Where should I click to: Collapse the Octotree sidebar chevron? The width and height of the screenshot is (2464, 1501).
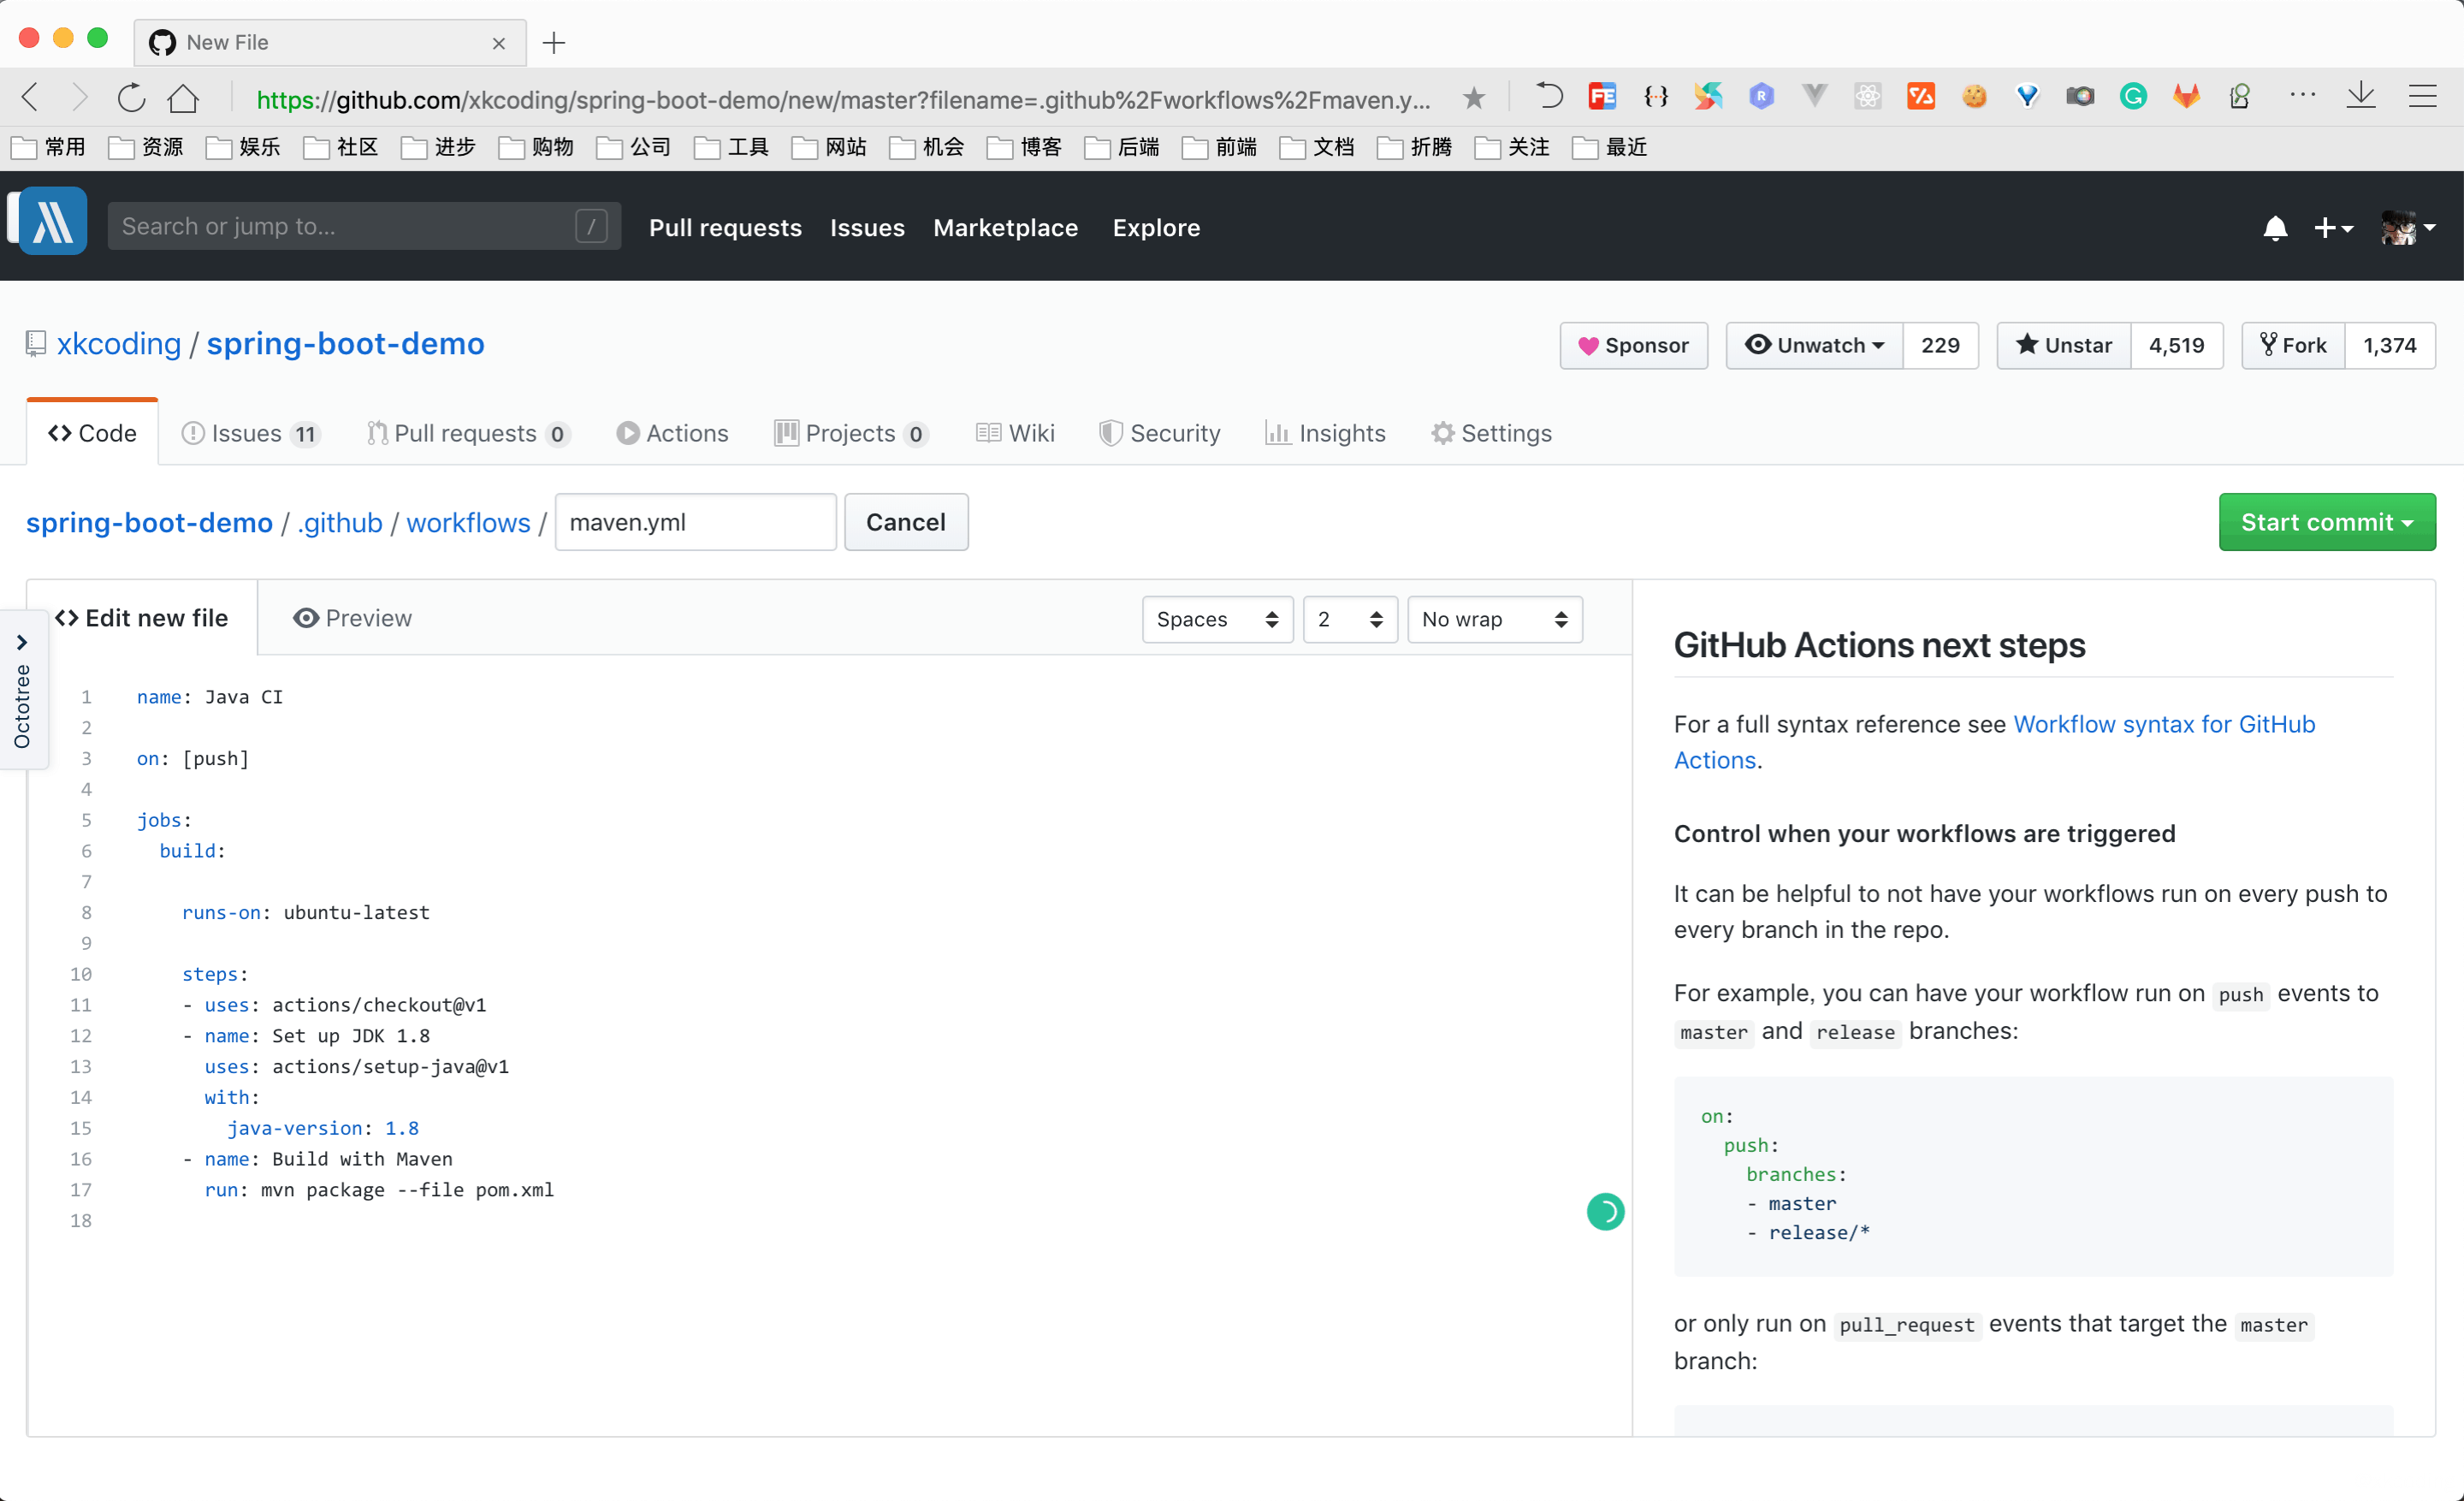click(x=23, y=643)
